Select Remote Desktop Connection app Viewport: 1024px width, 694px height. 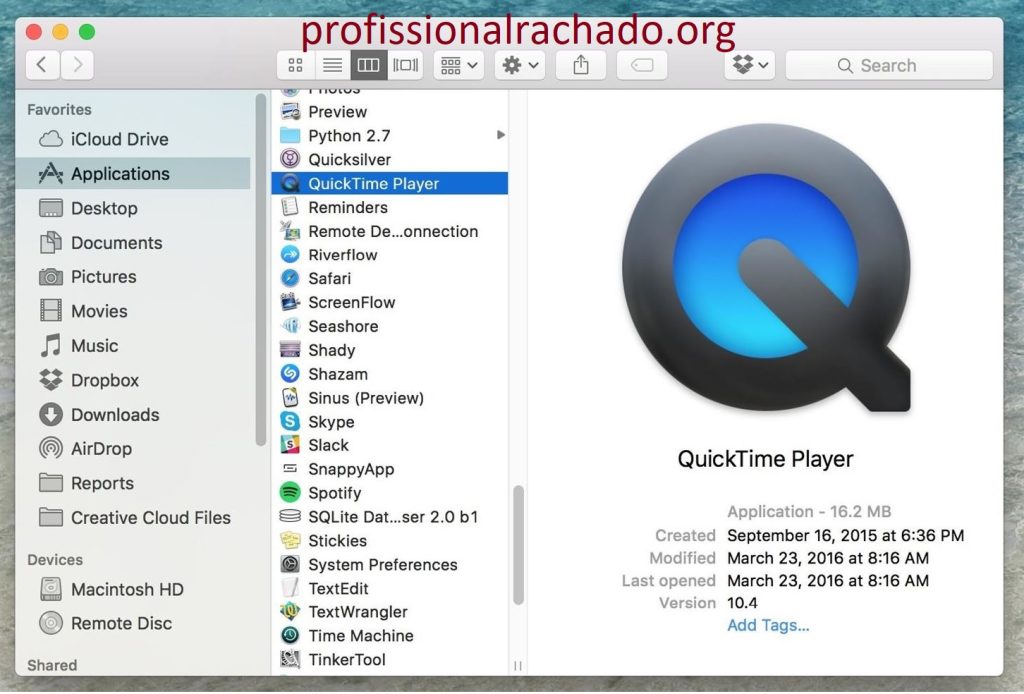(389, 231)
